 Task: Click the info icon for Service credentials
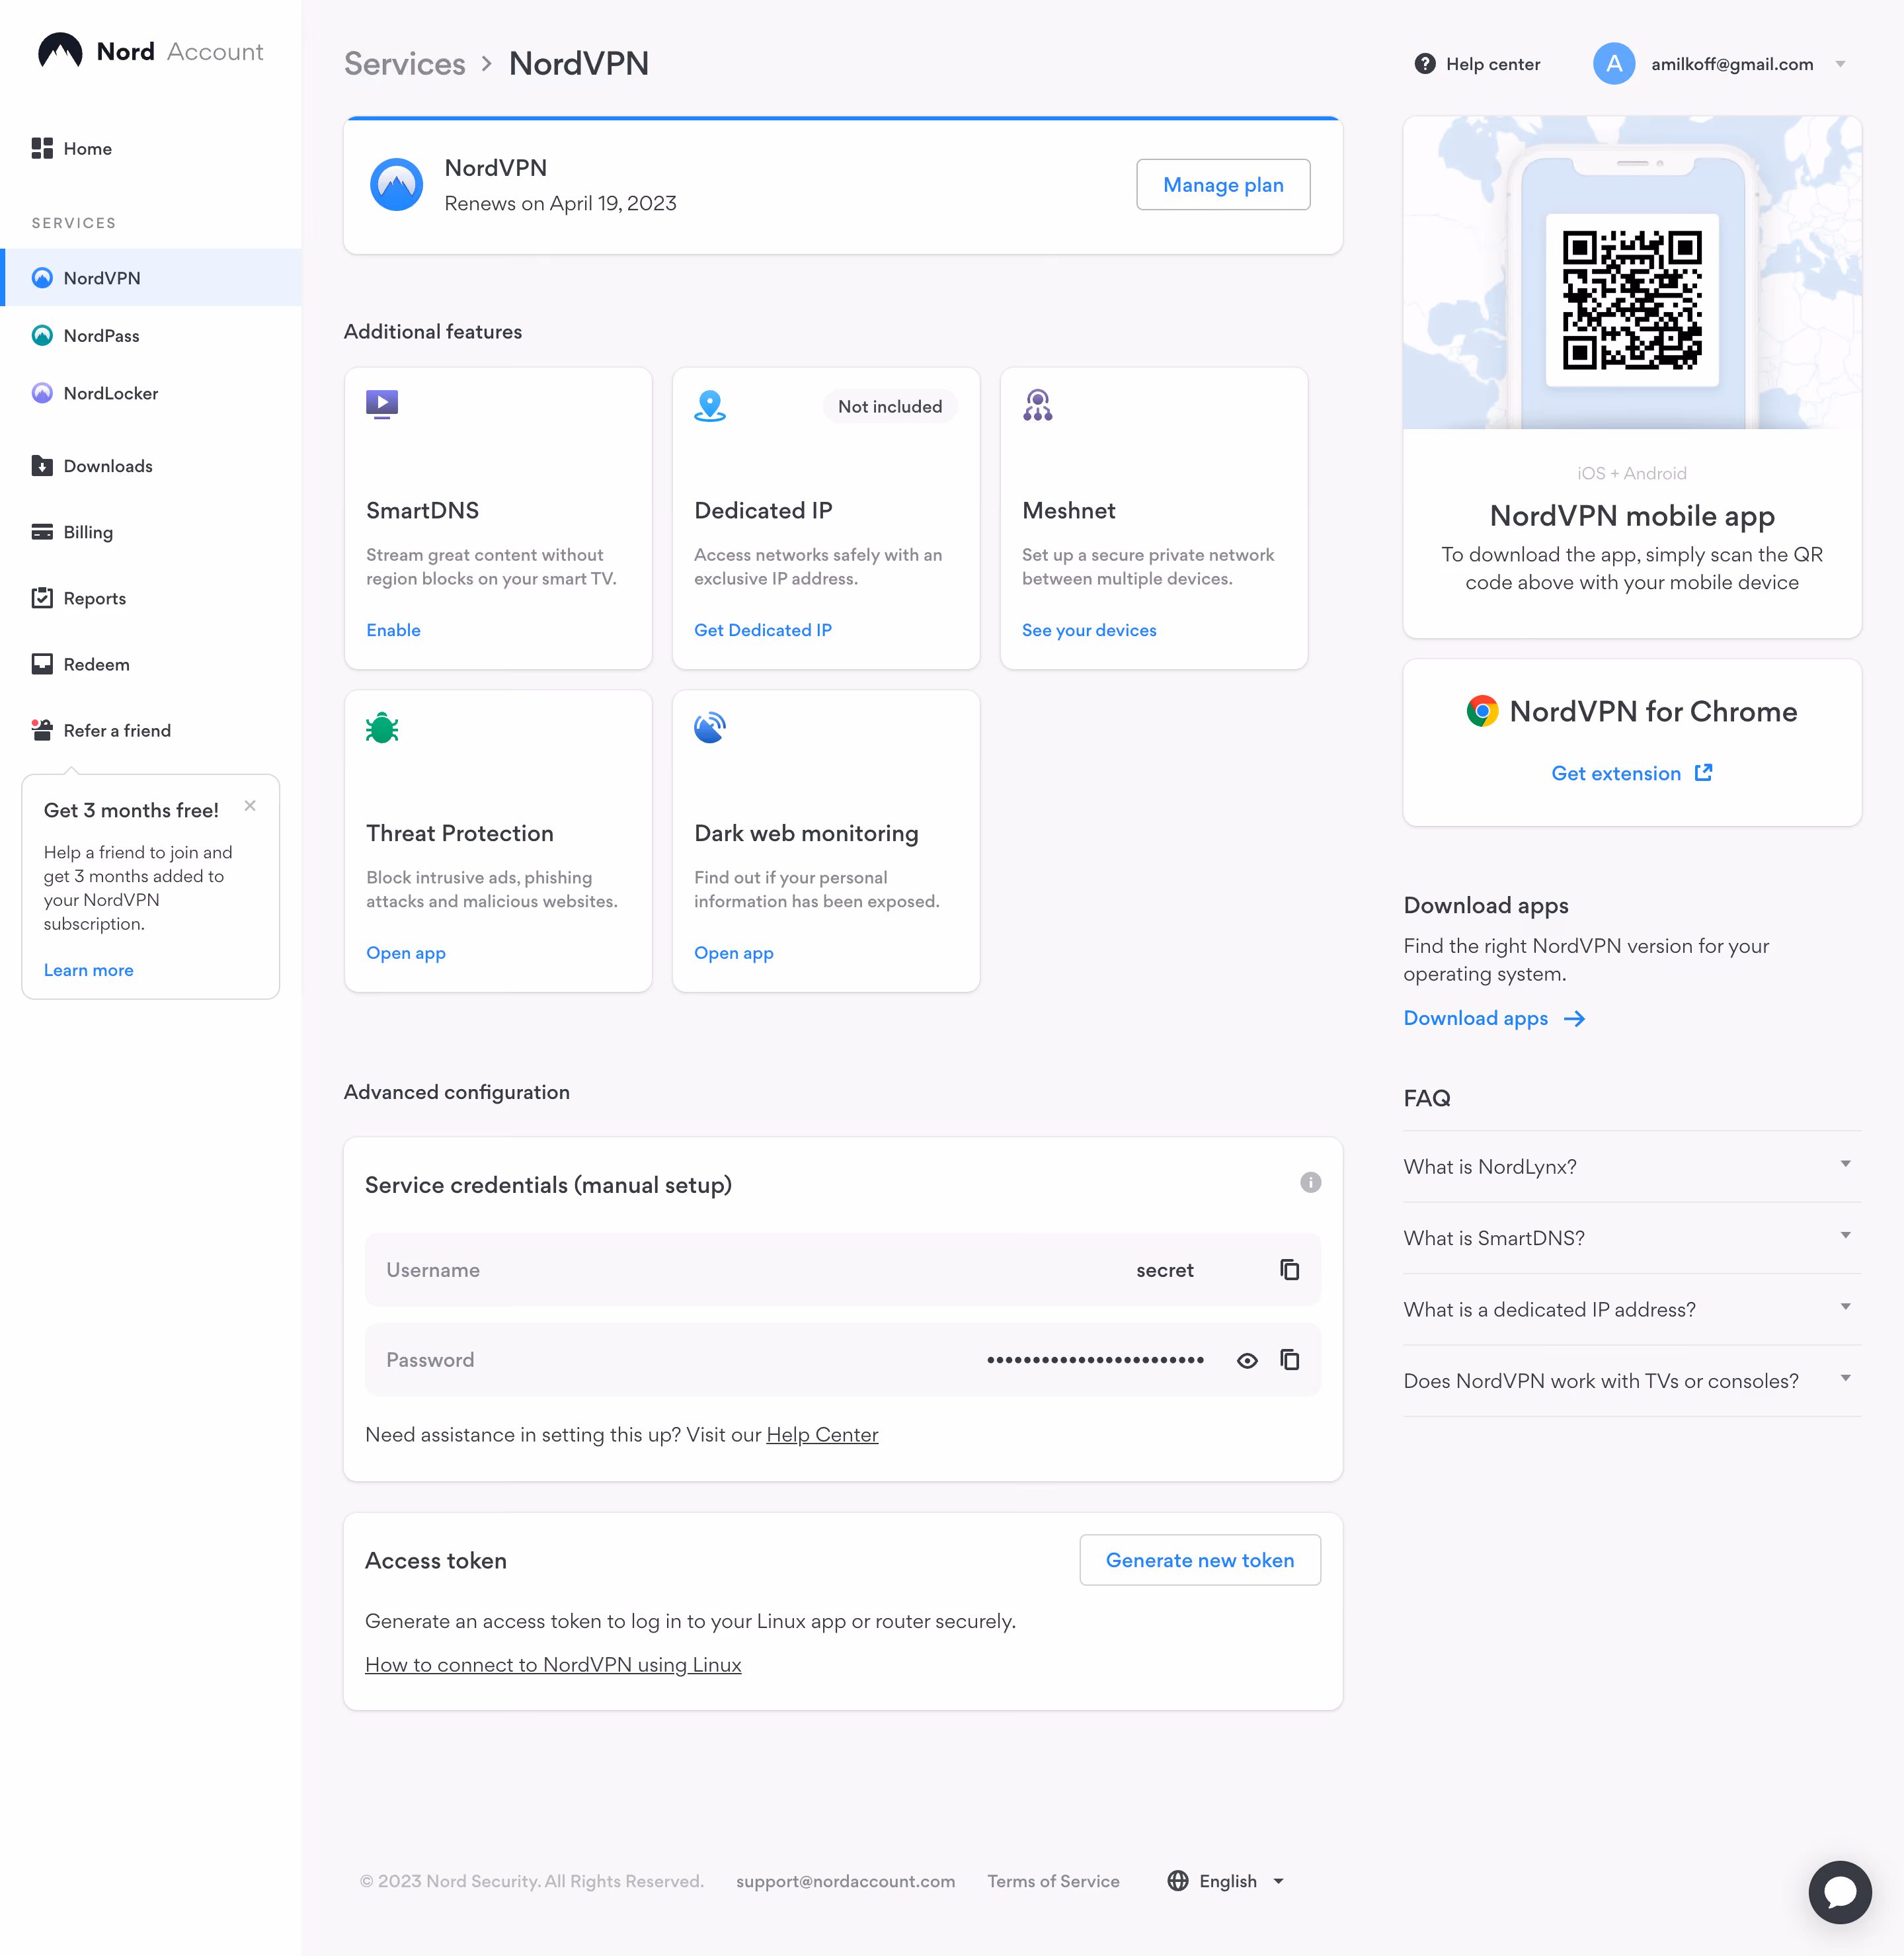[1310, 1182]
